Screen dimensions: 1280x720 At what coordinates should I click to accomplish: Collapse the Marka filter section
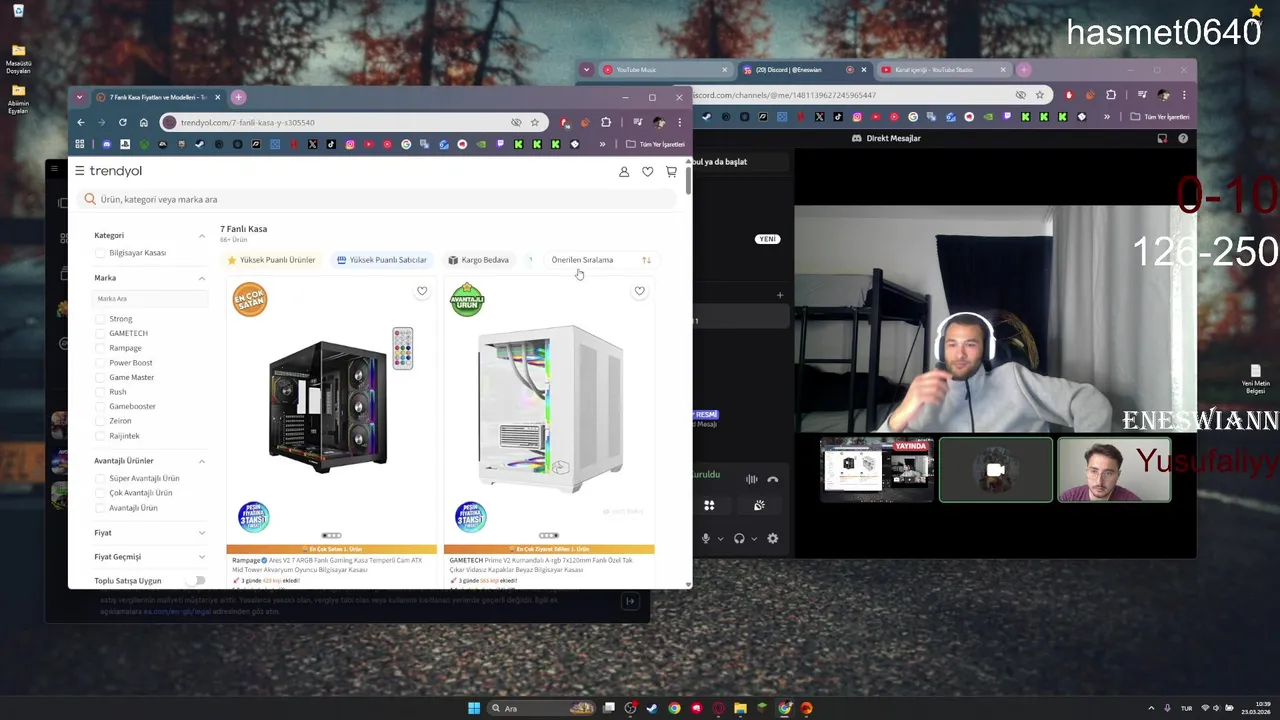tap(201, 278)
